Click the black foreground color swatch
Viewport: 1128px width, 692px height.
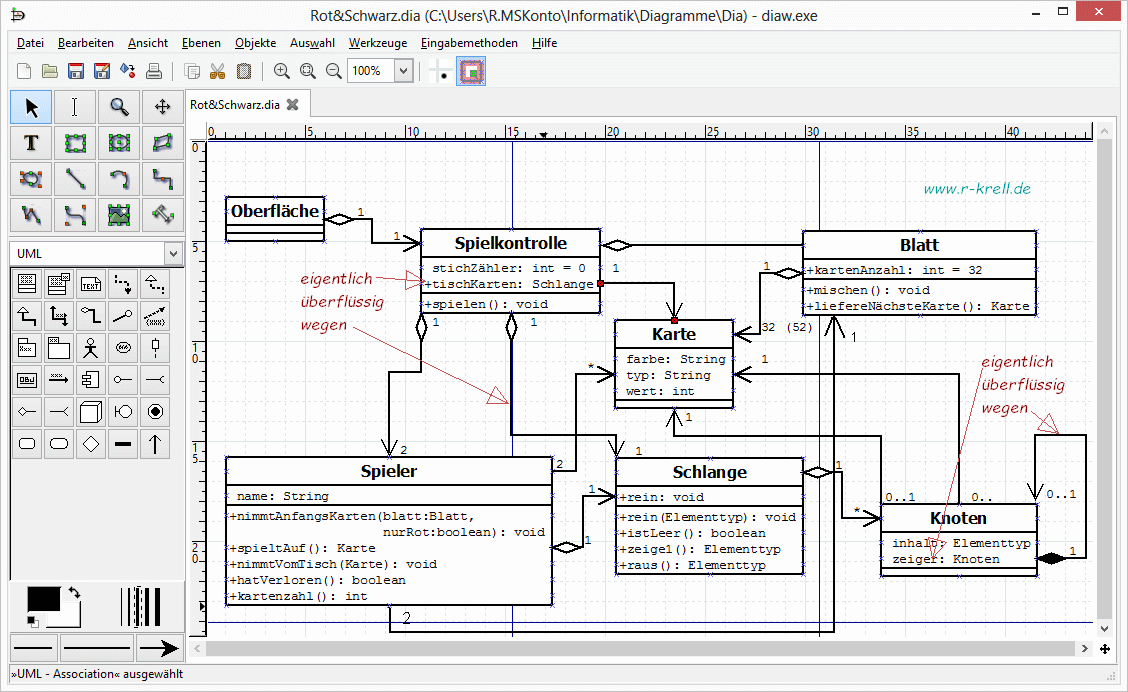(42, 600)
